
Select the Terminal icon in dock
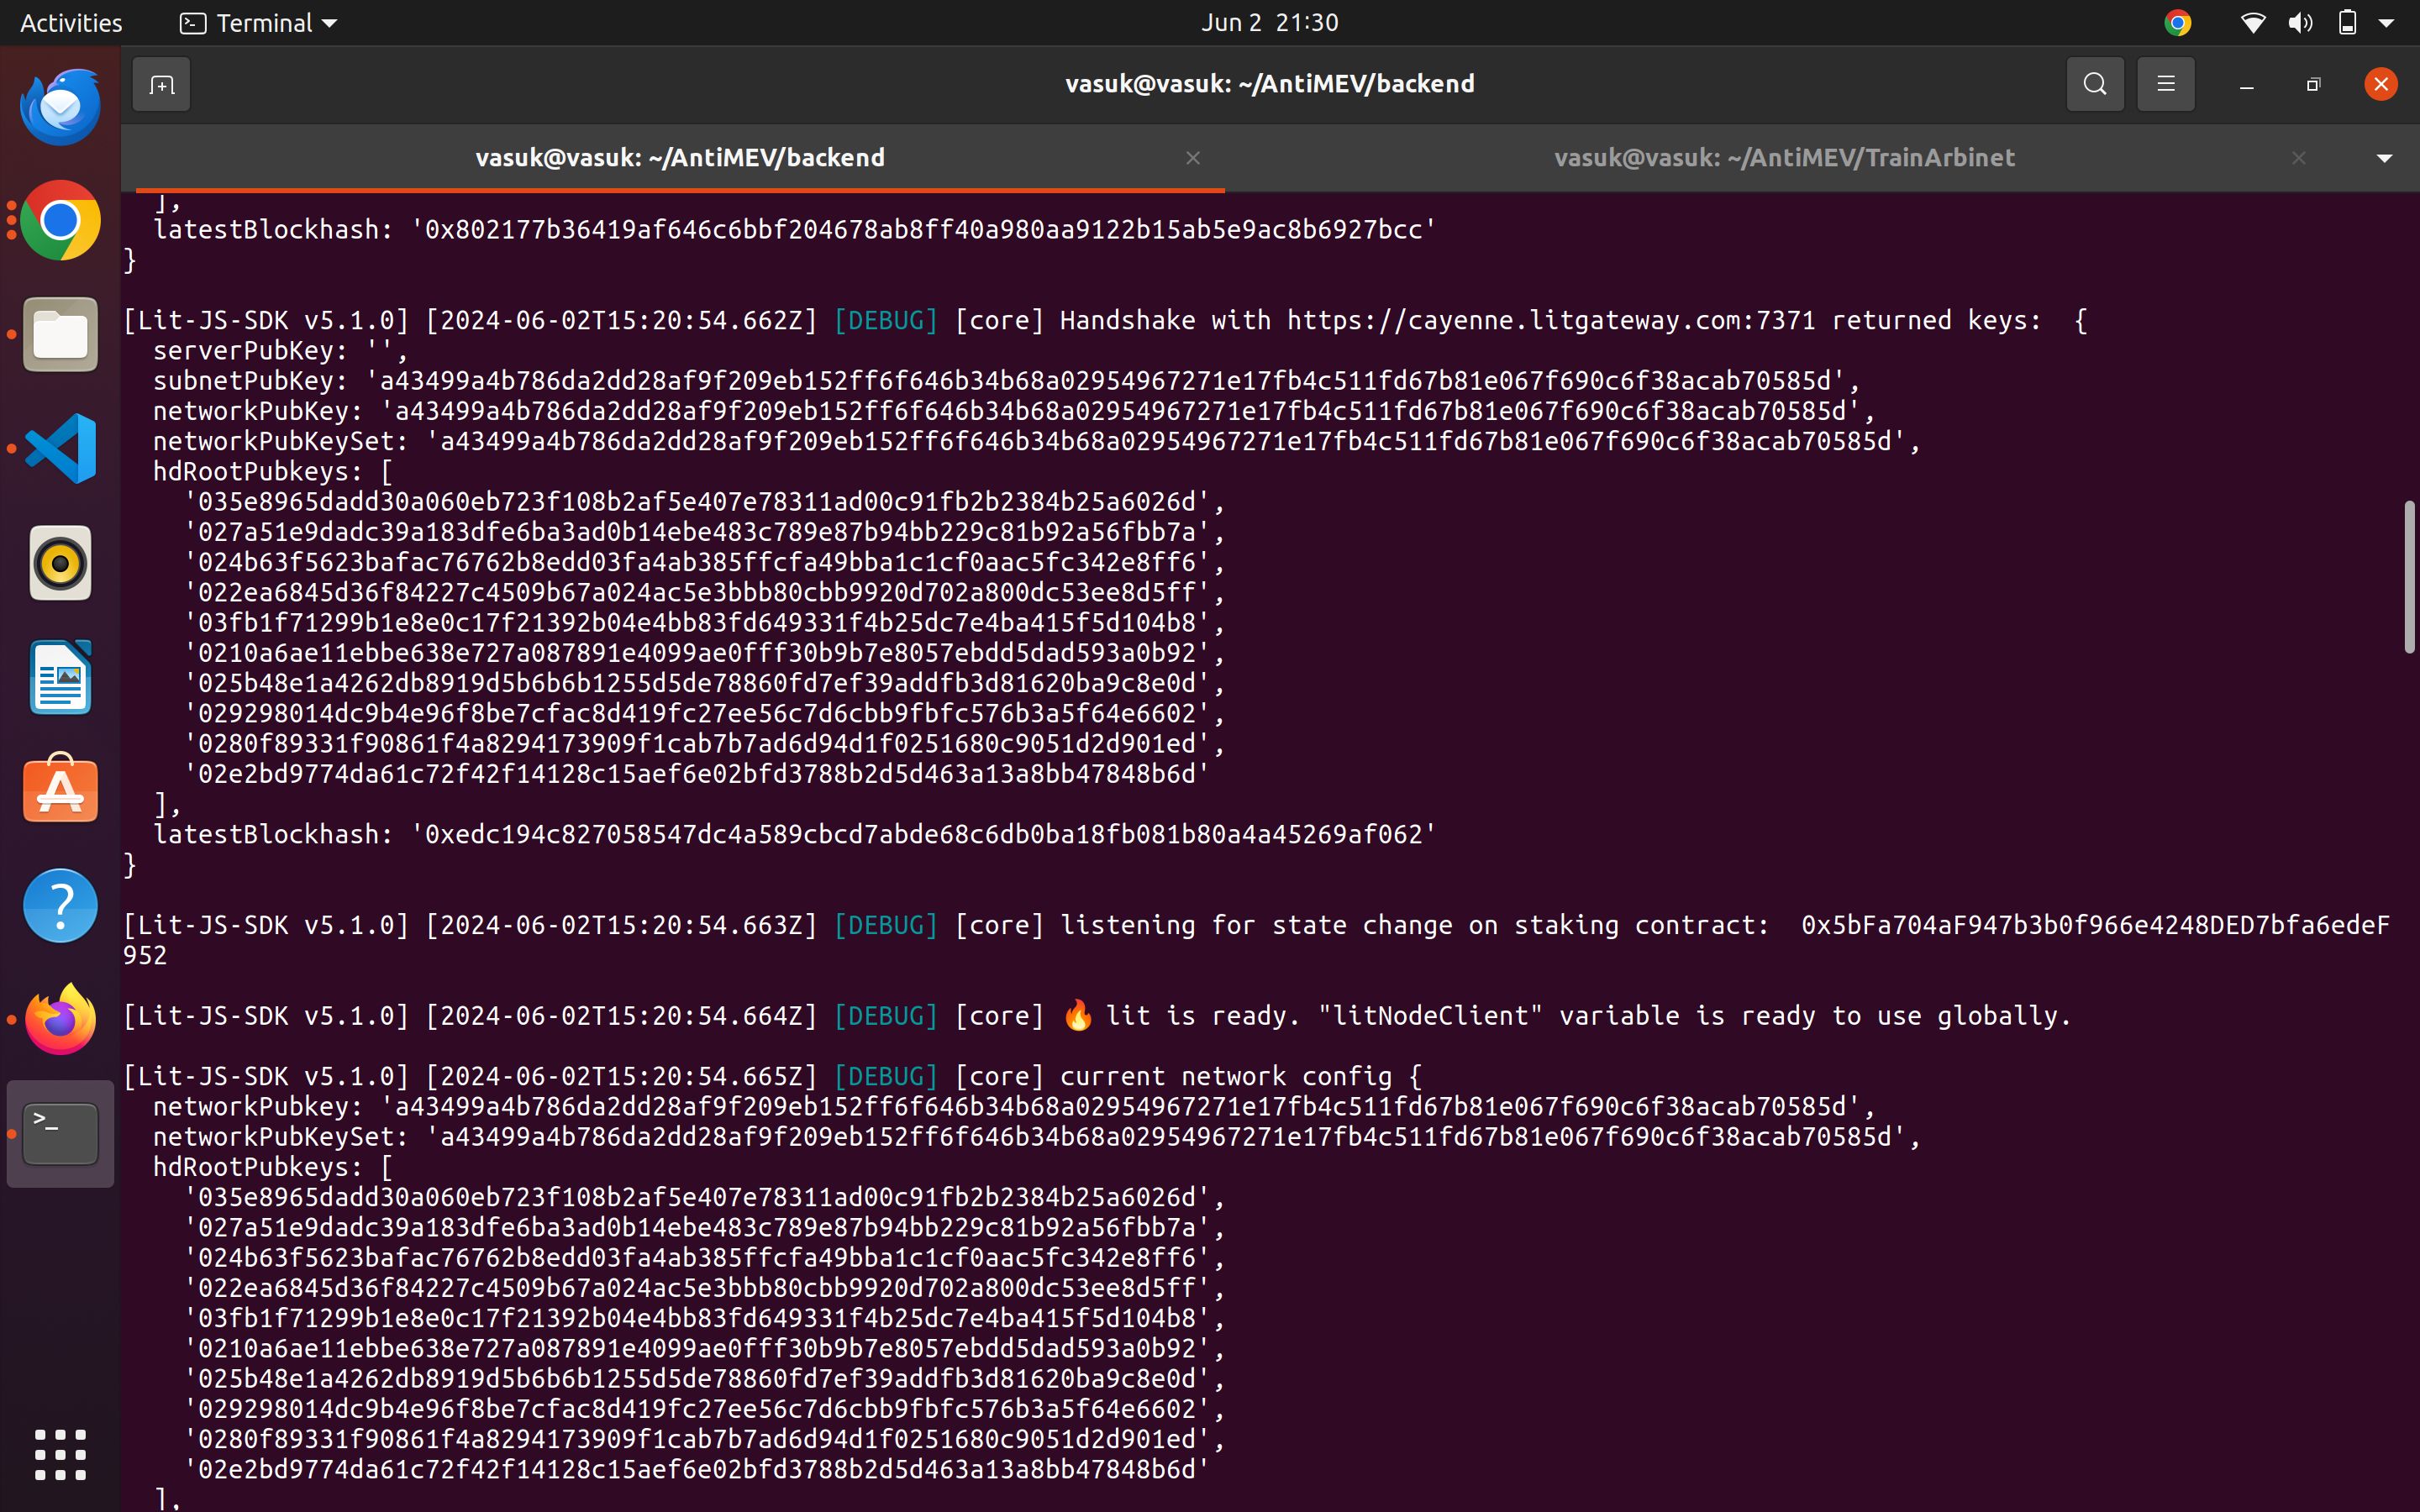click(x=61, y=1134)
